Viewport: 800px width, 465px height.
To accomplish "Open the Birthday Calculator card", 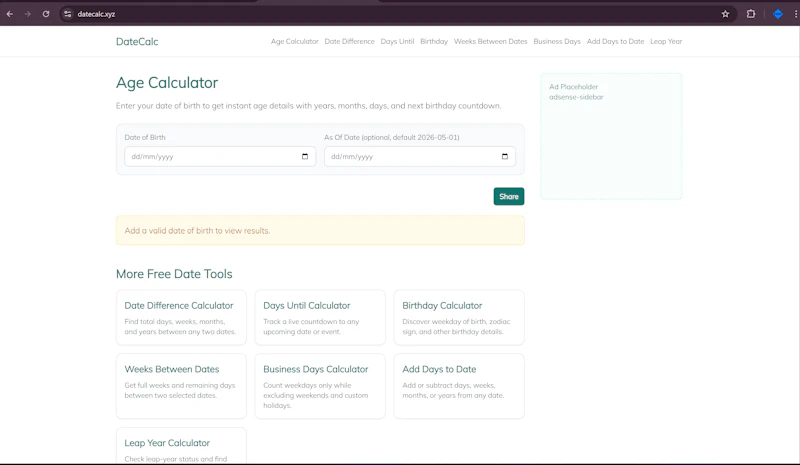I will coord(459,317).
